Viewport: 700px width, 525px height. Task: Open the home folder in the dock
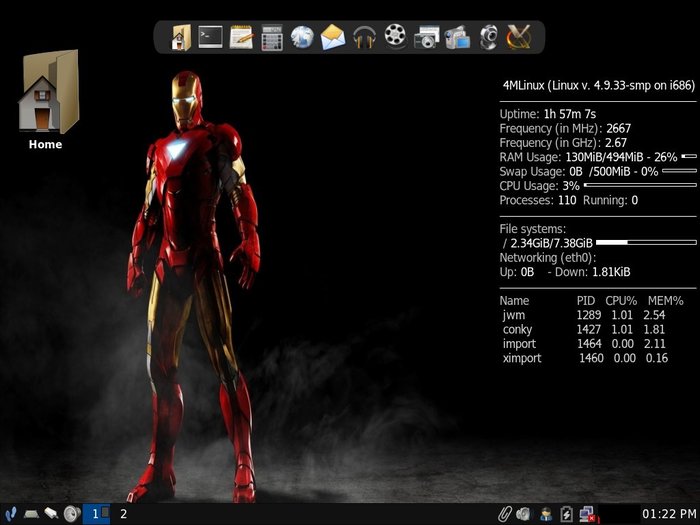(180, 38)
